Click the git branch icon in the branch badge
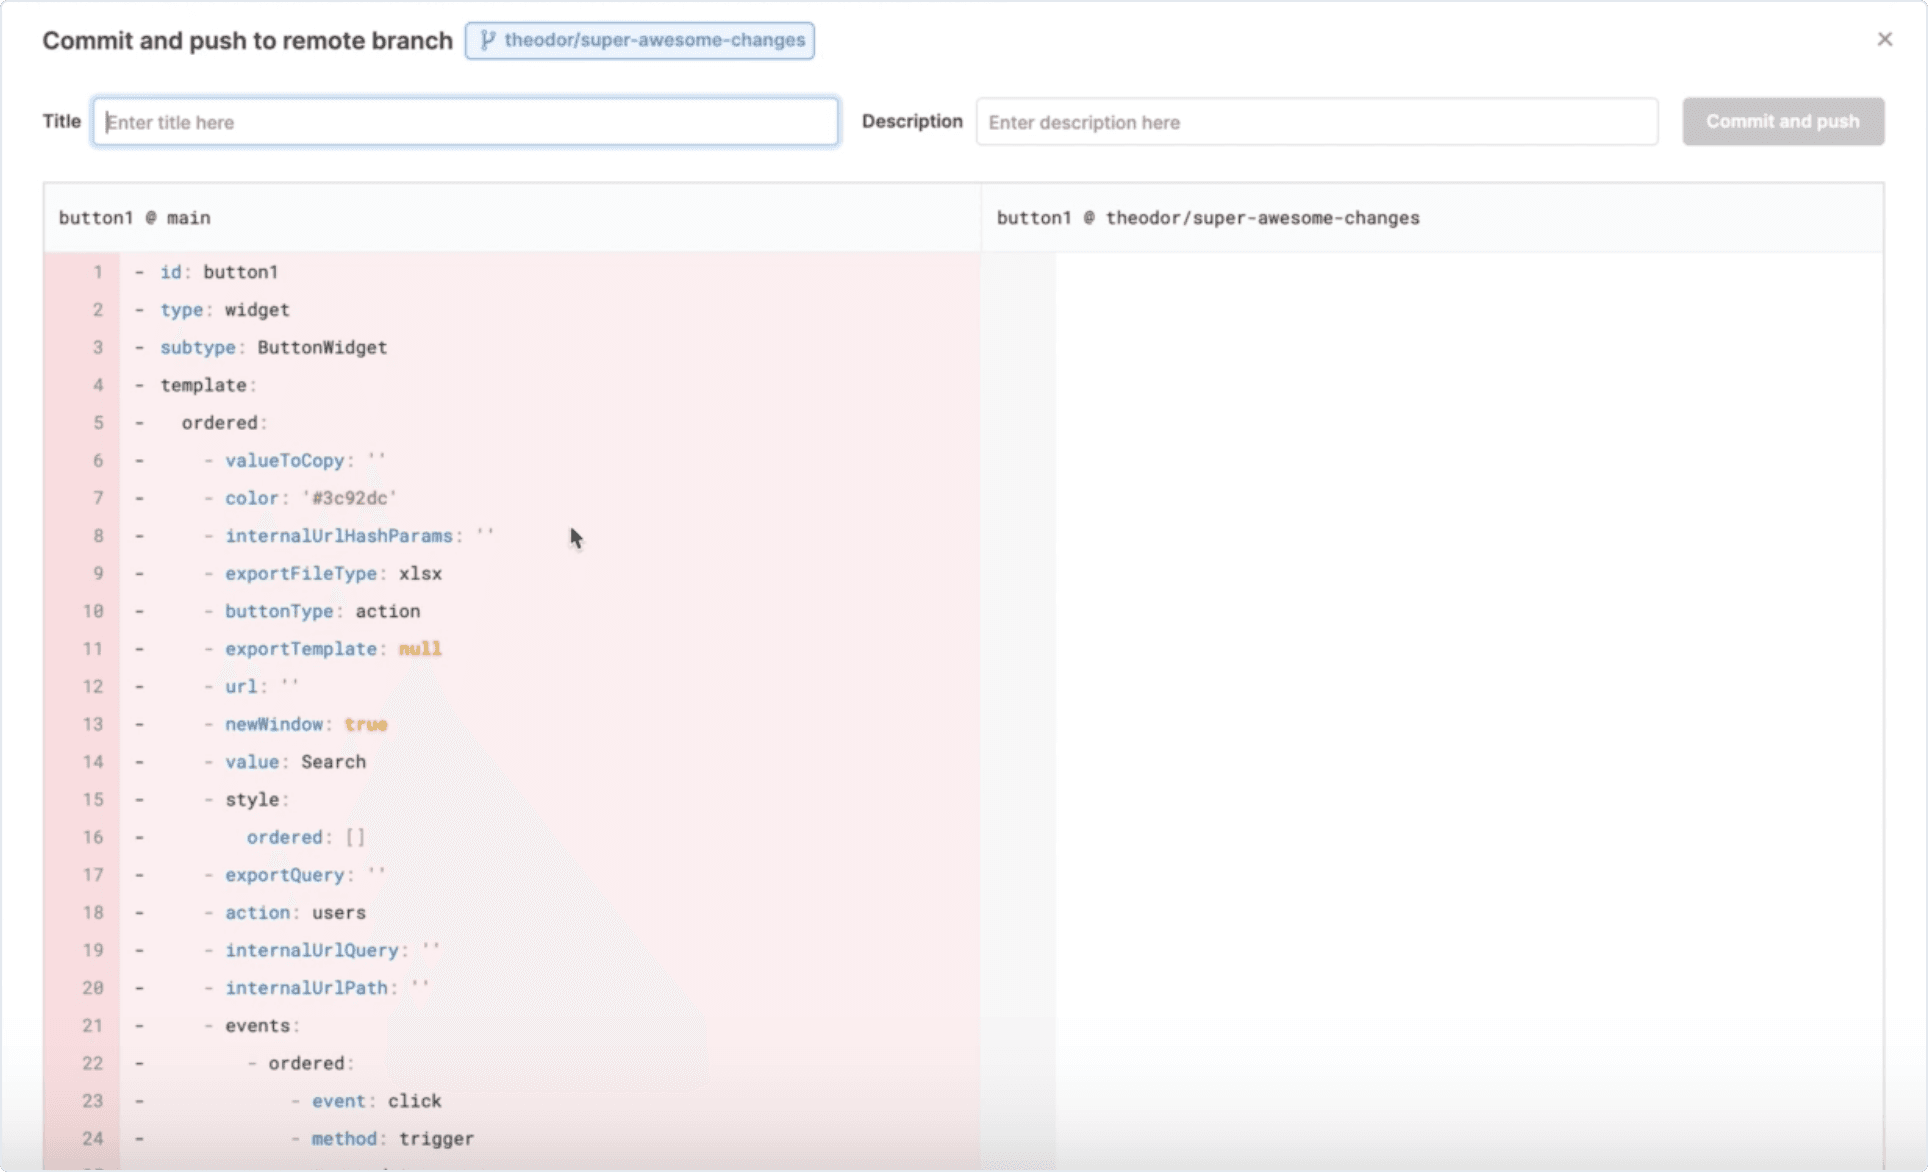 [x=487, y=40]
